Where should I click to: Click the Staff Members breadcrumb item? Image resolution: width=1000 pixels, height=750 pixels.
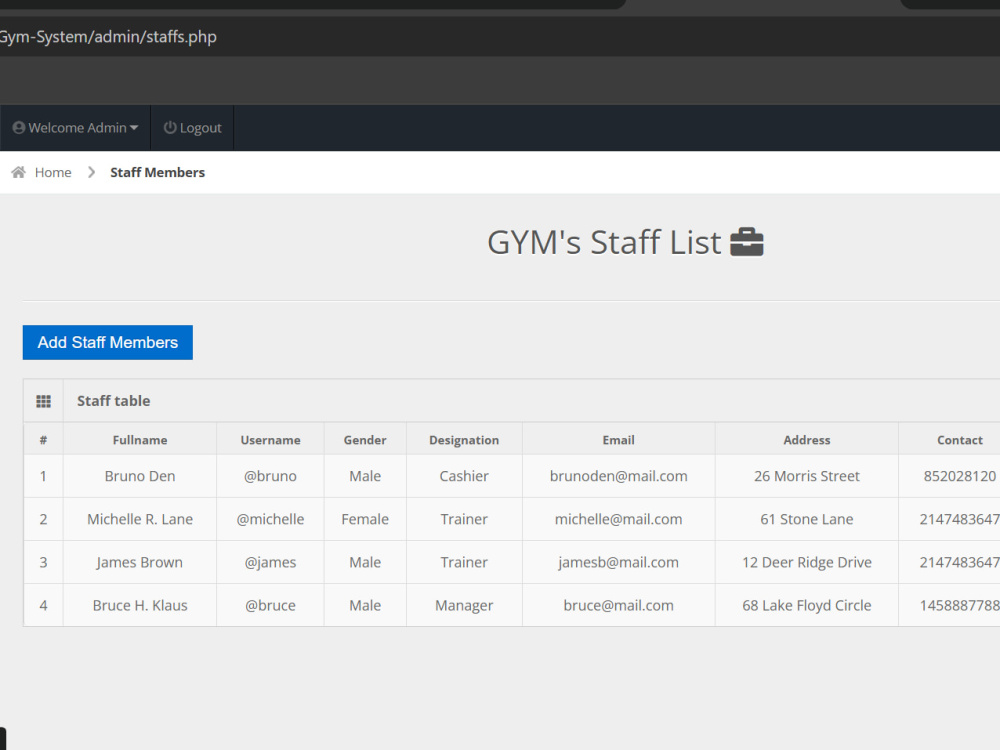(x=158, y=172)
